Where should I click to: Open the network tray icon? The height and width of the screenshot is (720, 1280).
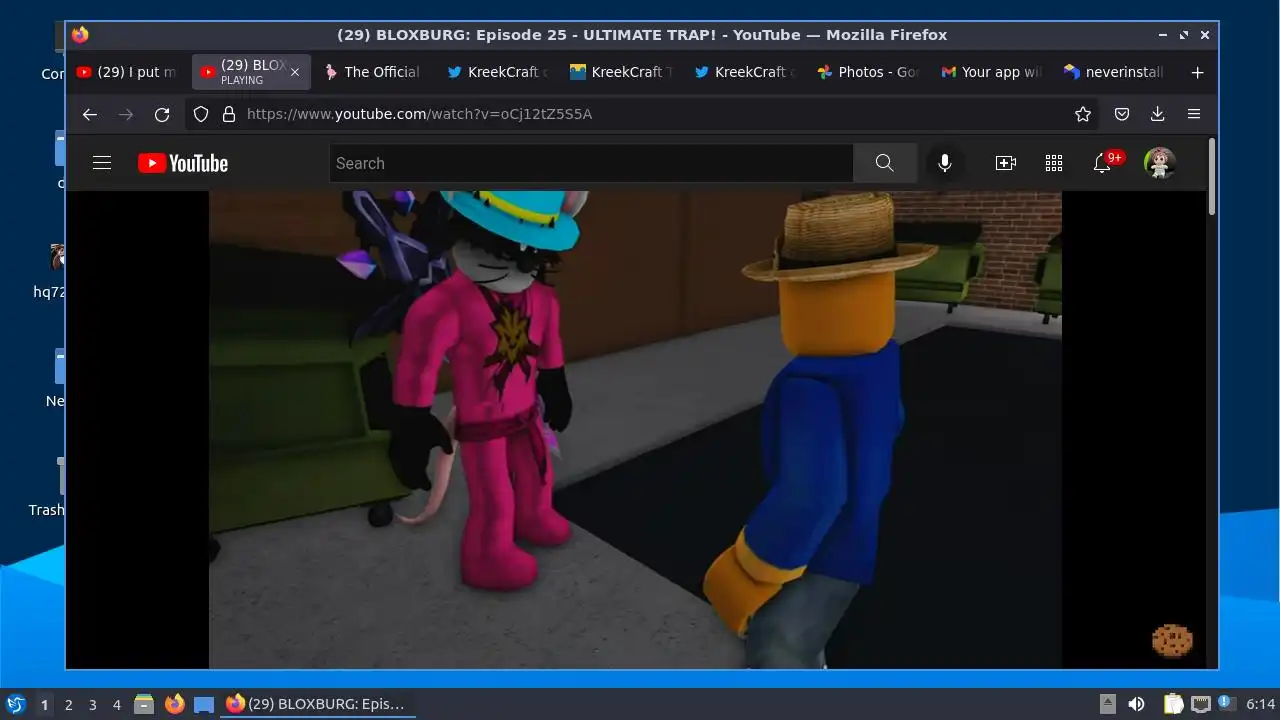point(1200,704)
